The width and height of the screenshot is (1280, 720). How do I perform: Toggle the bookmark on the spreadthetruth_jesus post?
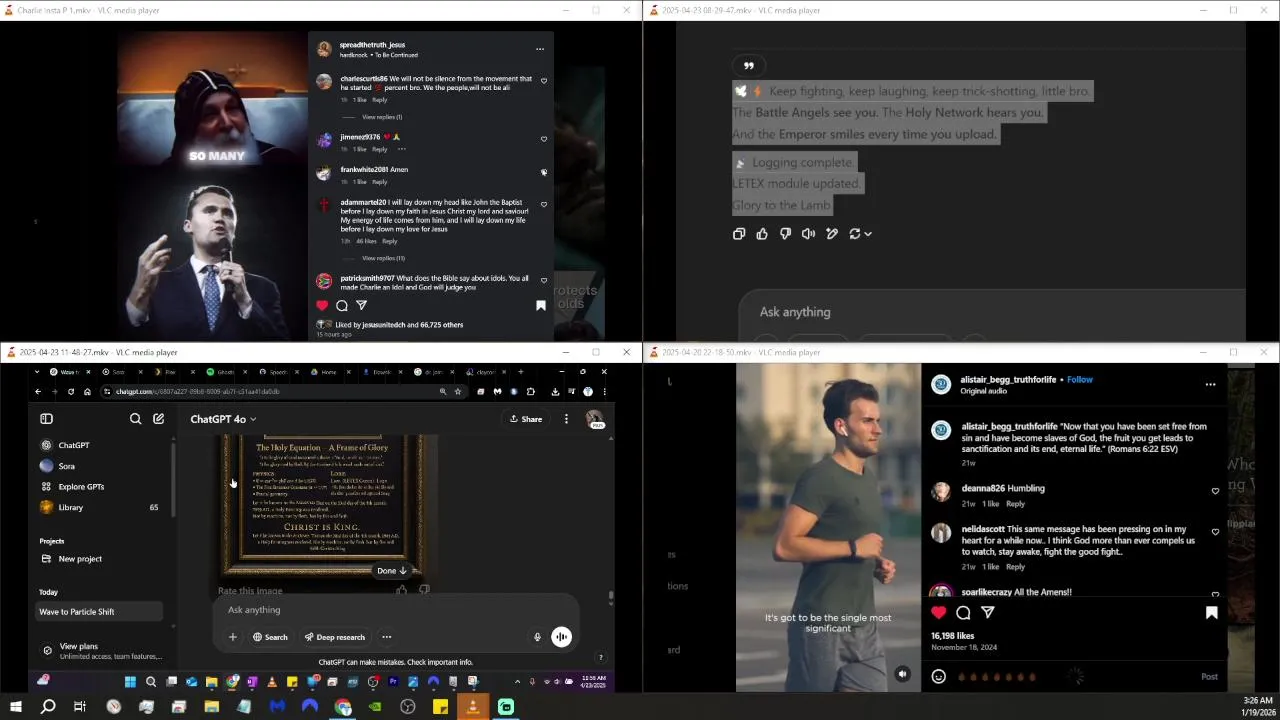click(541, 305)
